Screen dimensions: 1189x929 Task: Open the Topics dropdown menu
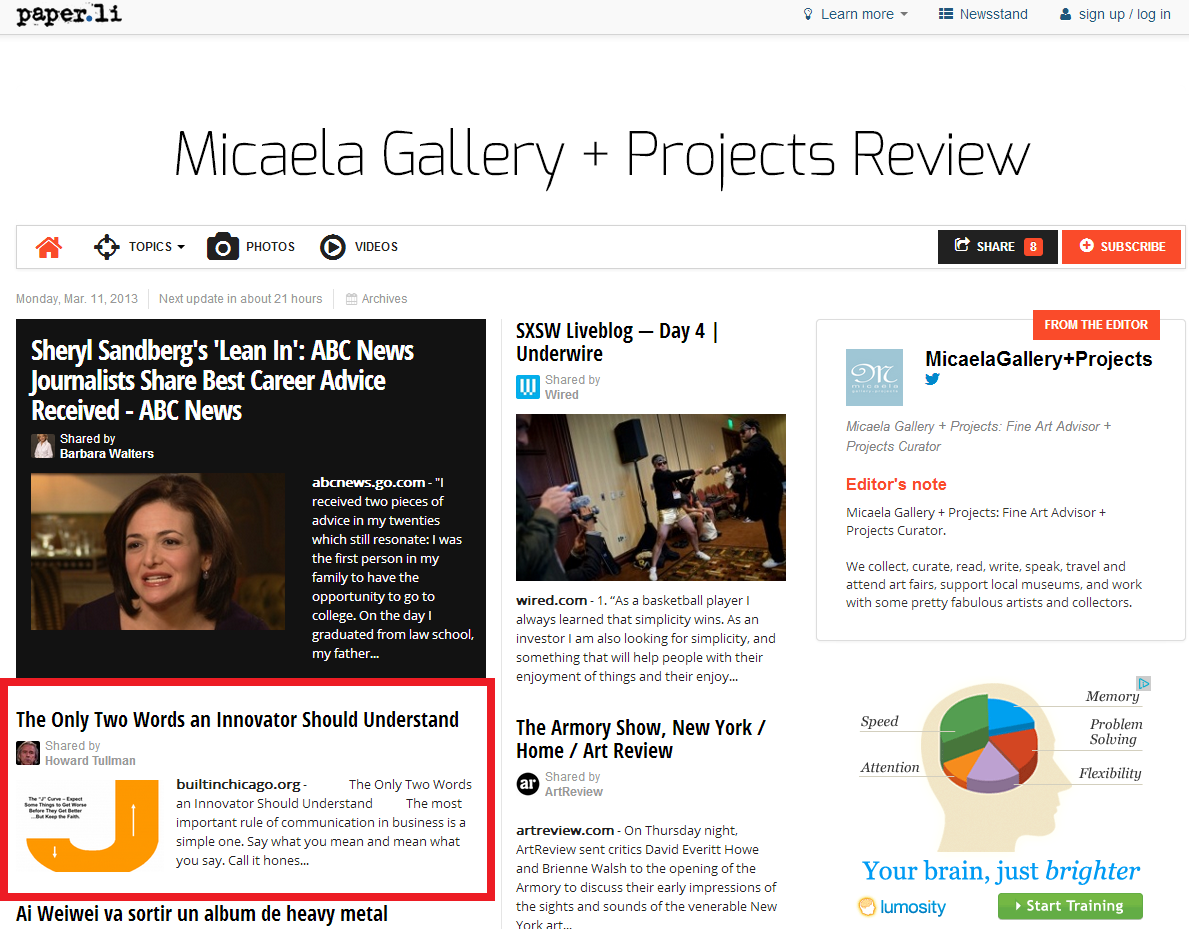click(156, 247)
